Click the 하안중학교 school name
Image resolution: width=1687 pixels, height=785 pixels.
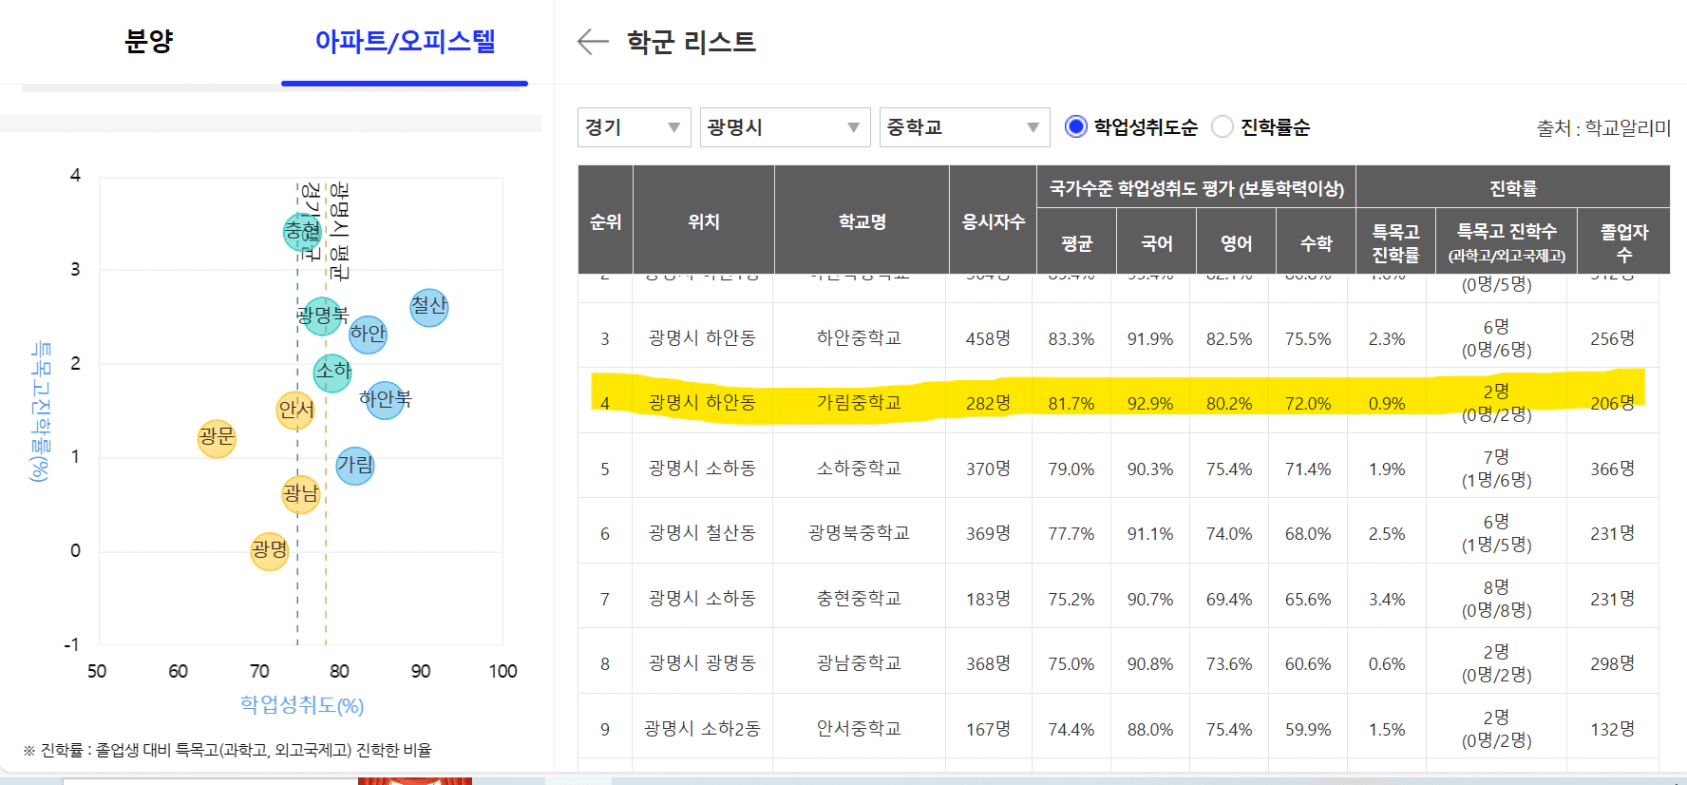(x=859, y=338)
